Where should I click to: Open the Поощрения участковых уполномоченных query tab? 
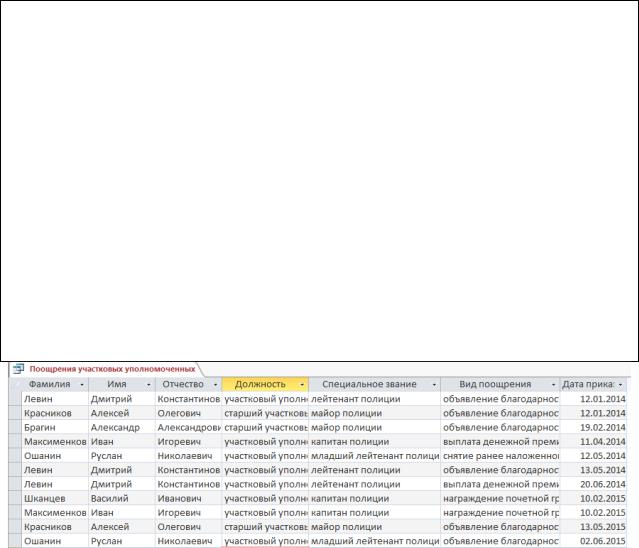108,368
